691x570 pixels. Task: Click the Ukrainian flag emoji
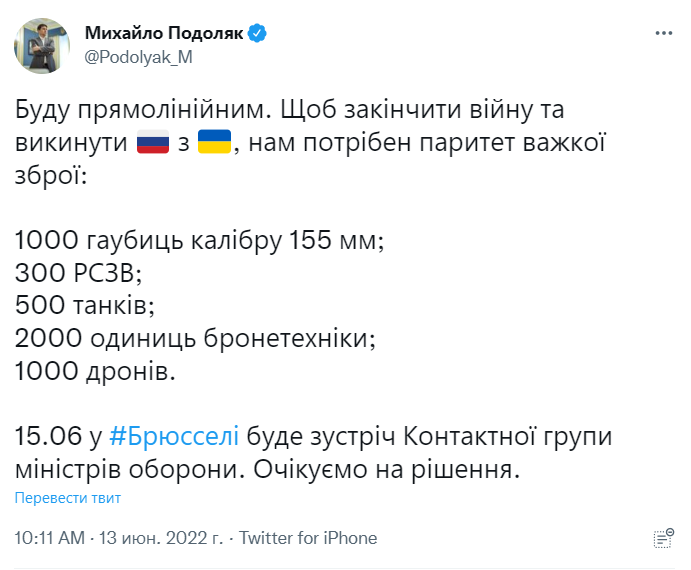(215, 141)
